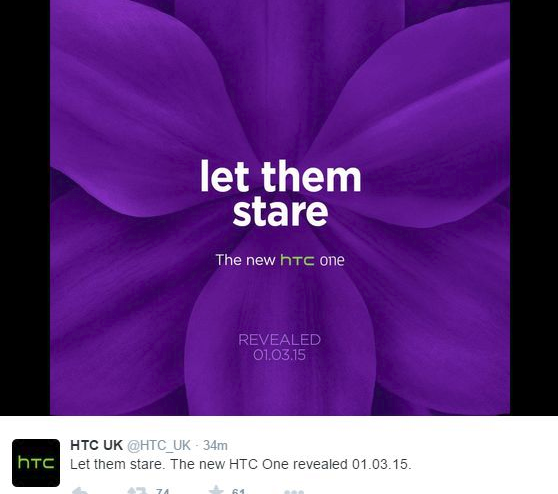View the retweet count of 74
Screen dimensions: 558x494
162,492
